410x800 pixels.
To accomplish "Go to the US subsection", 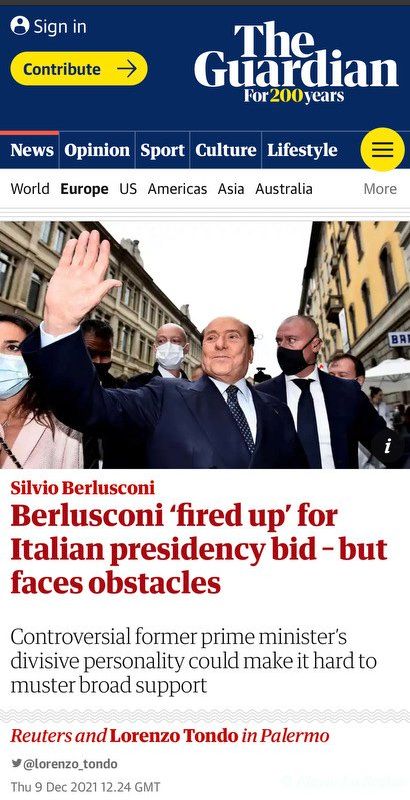I will [x=128, y=189].
